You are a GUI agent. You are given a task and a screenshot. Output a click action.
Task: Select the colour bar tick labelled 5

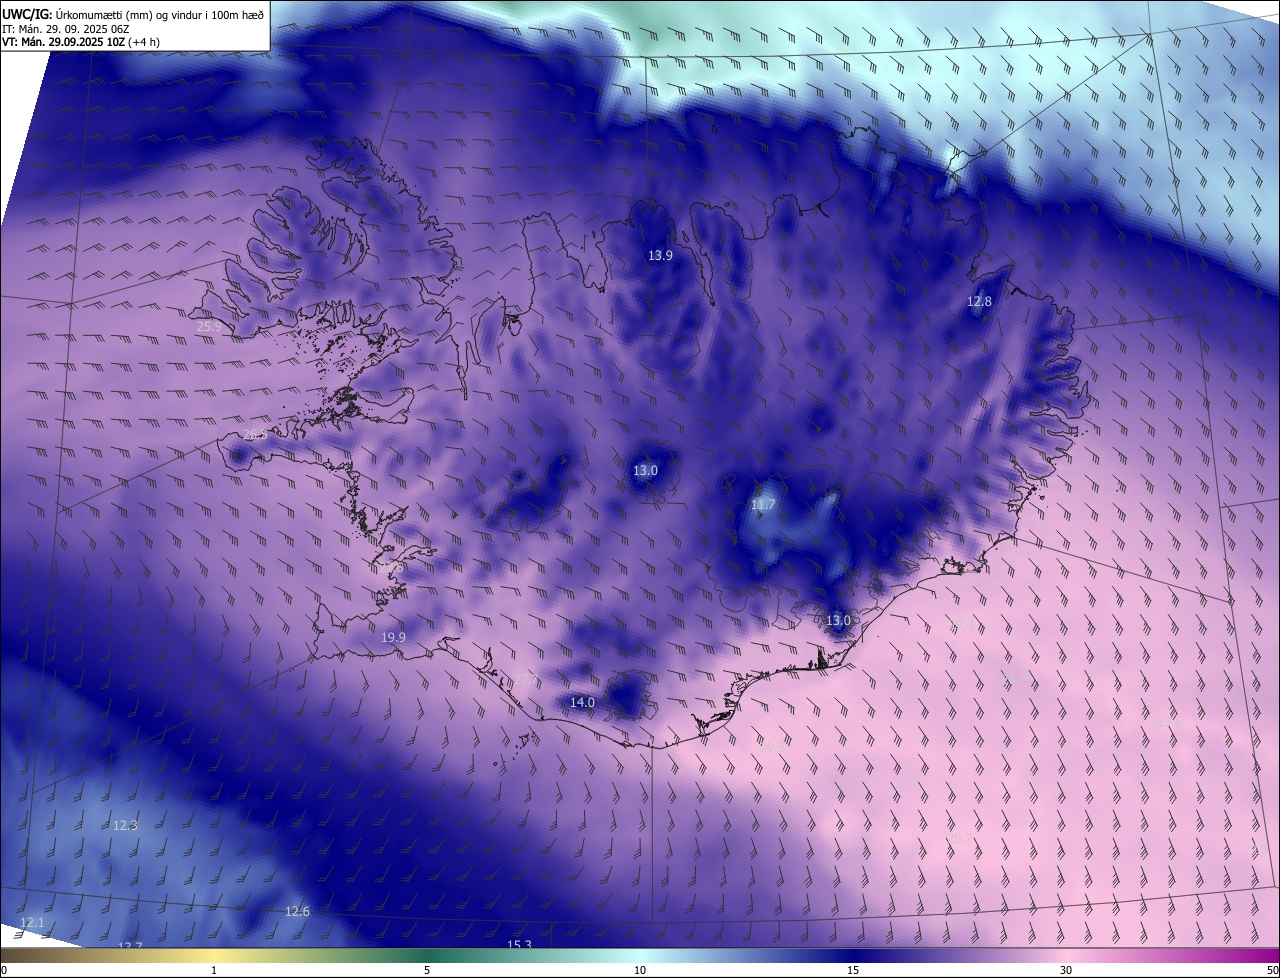point(427,970)
